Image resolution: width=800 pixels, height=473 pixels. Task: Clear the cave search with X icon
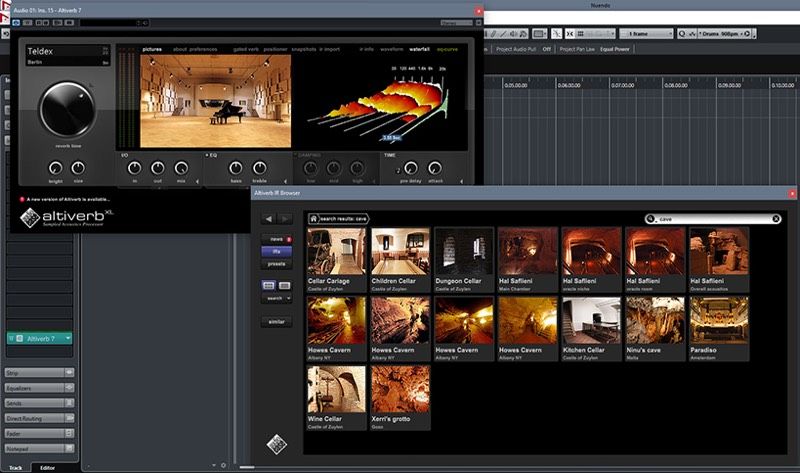coord(776,219)
